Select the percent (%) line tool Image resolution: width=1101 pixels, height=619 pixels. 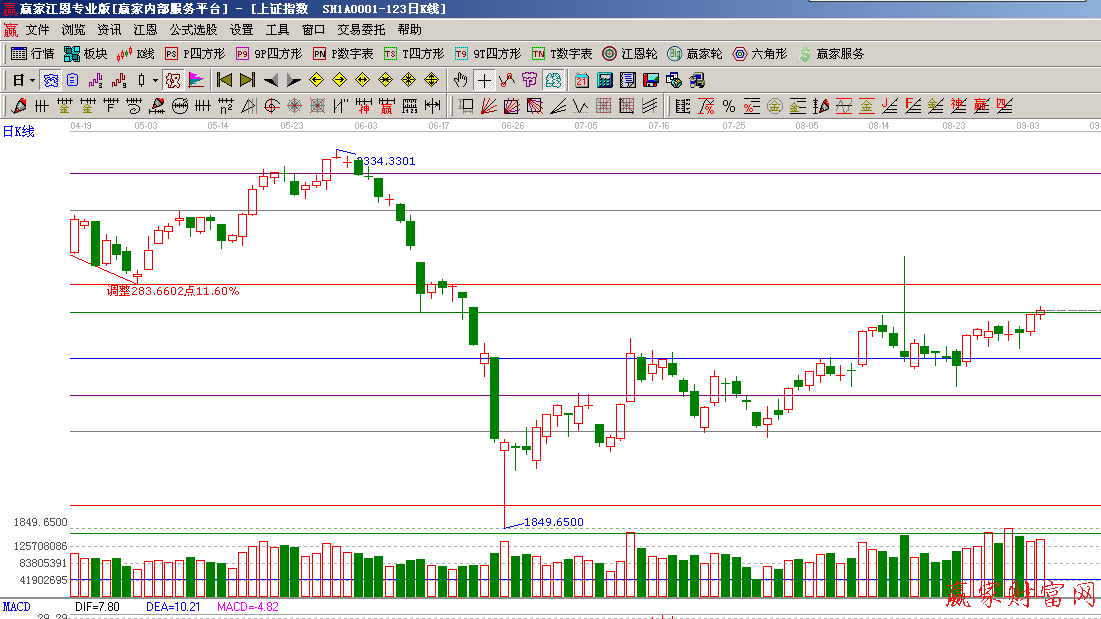point(728,106)
